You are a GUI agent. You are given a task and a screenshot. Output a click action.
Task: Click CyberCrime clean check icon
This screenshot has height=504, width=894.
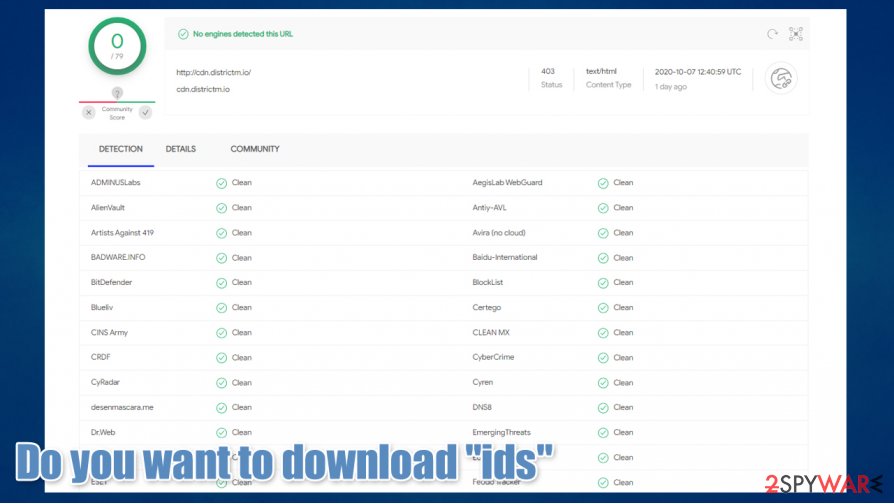coord(603,358)
